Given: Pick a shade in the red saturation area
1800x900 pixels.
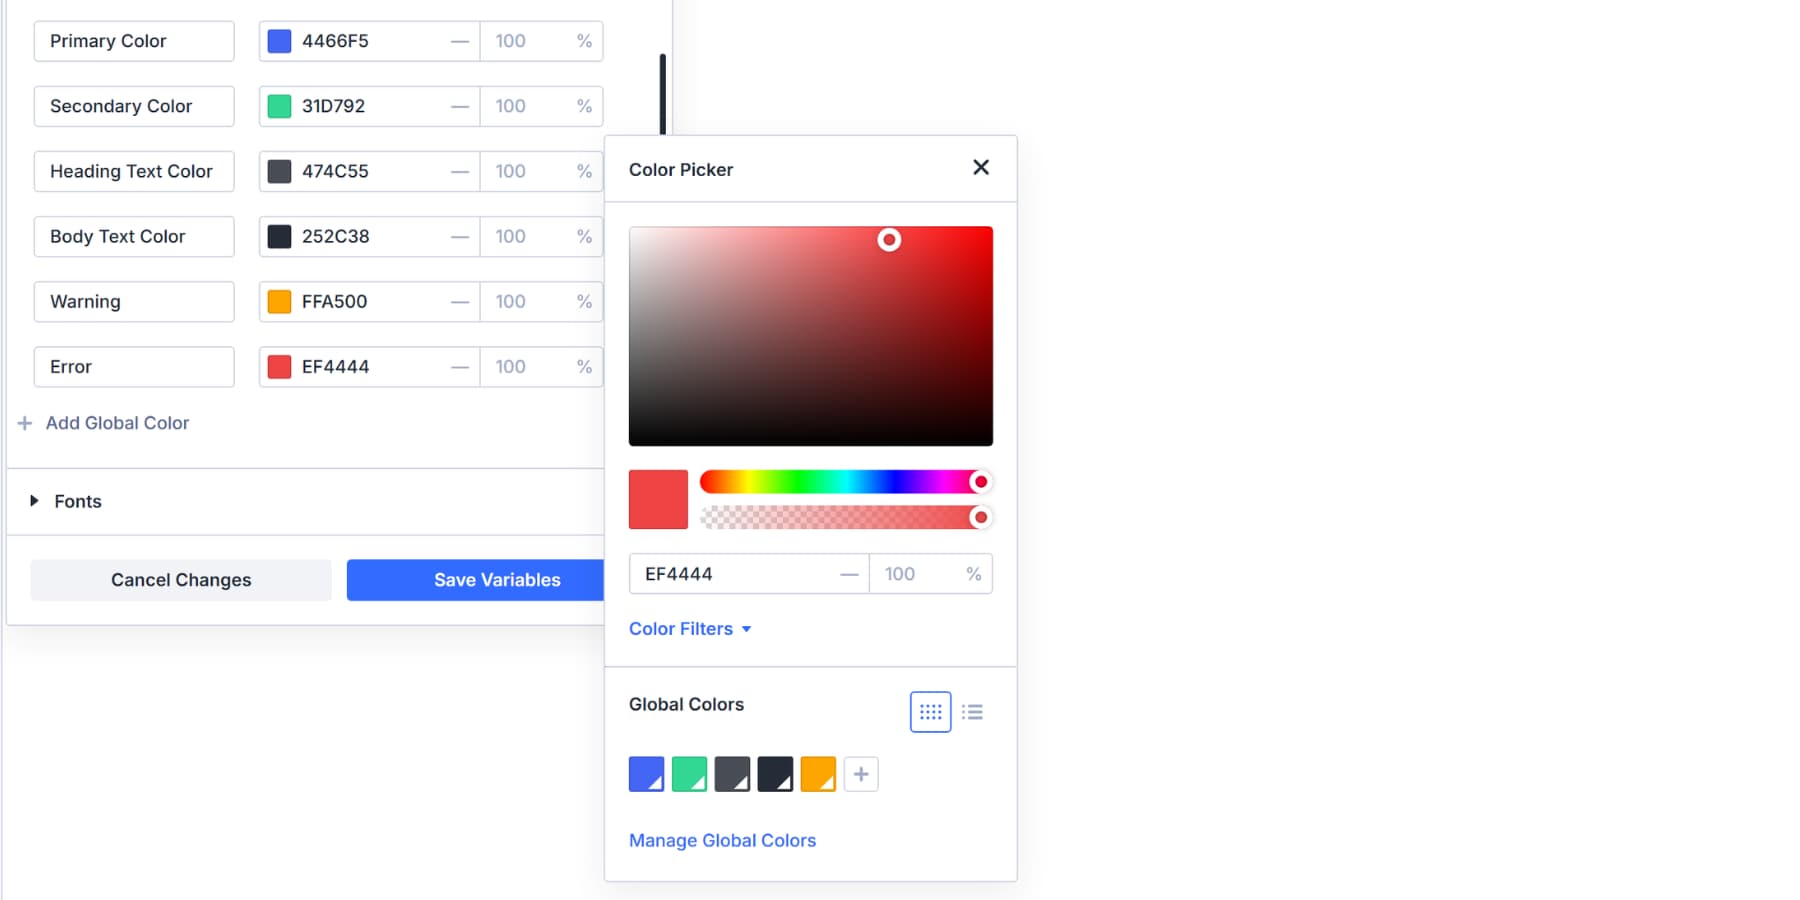Looking at the screenshot, I should pos(810,335).
